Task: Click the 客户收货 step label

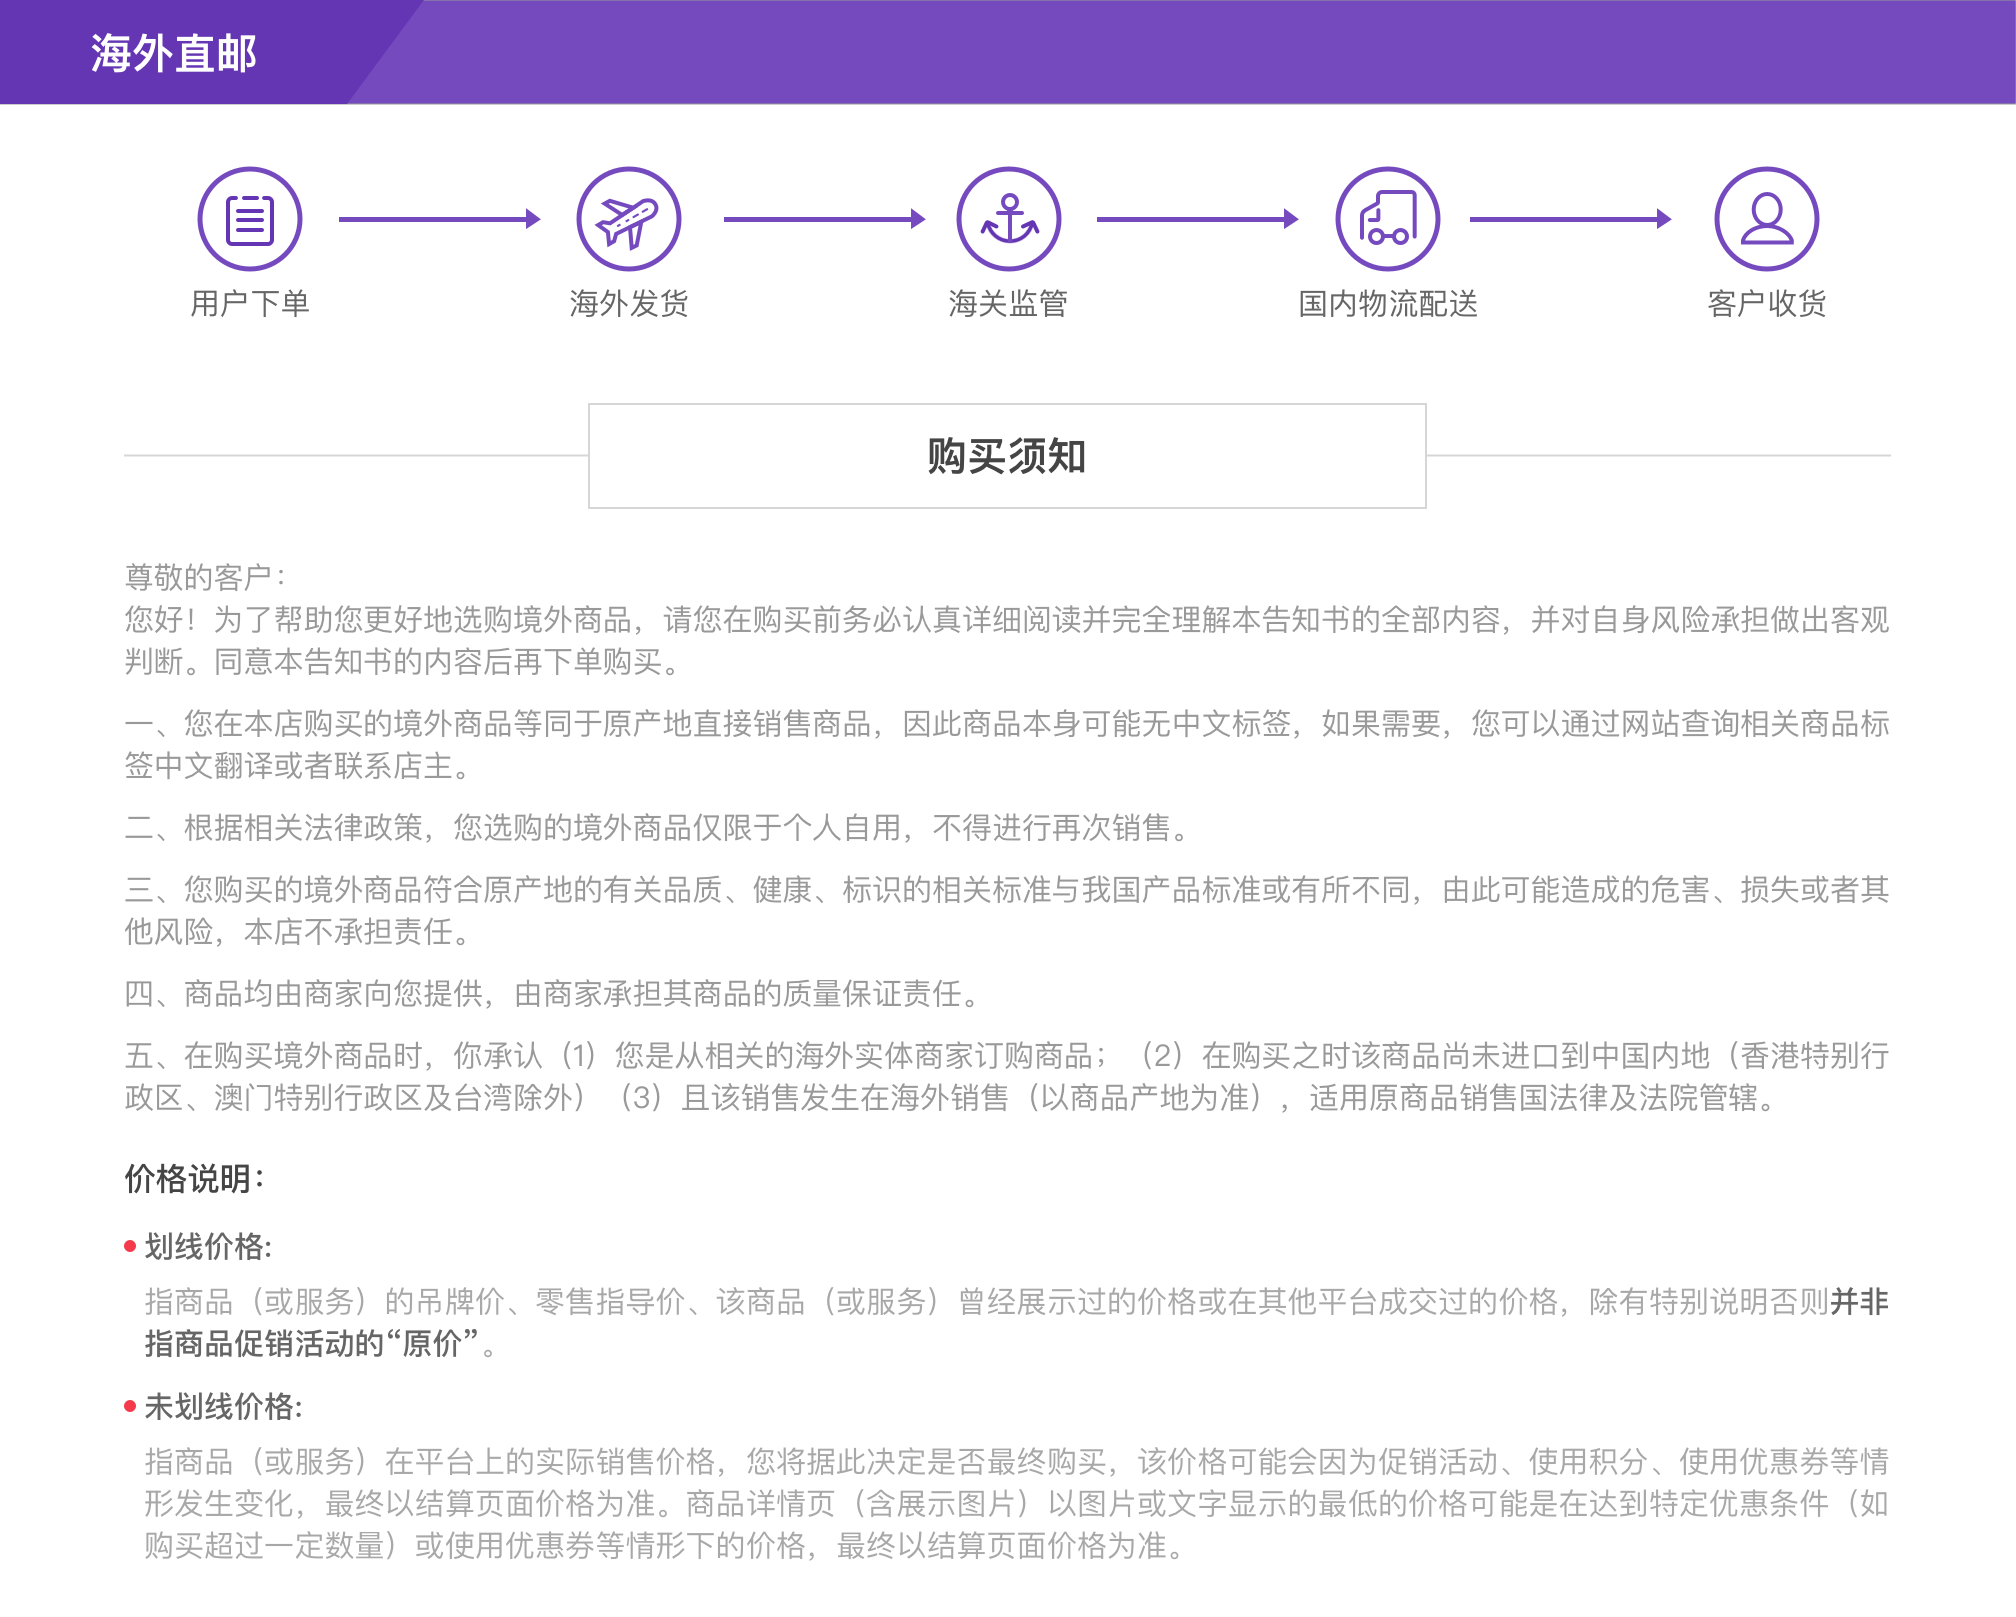Action: tap(1766, 303)
